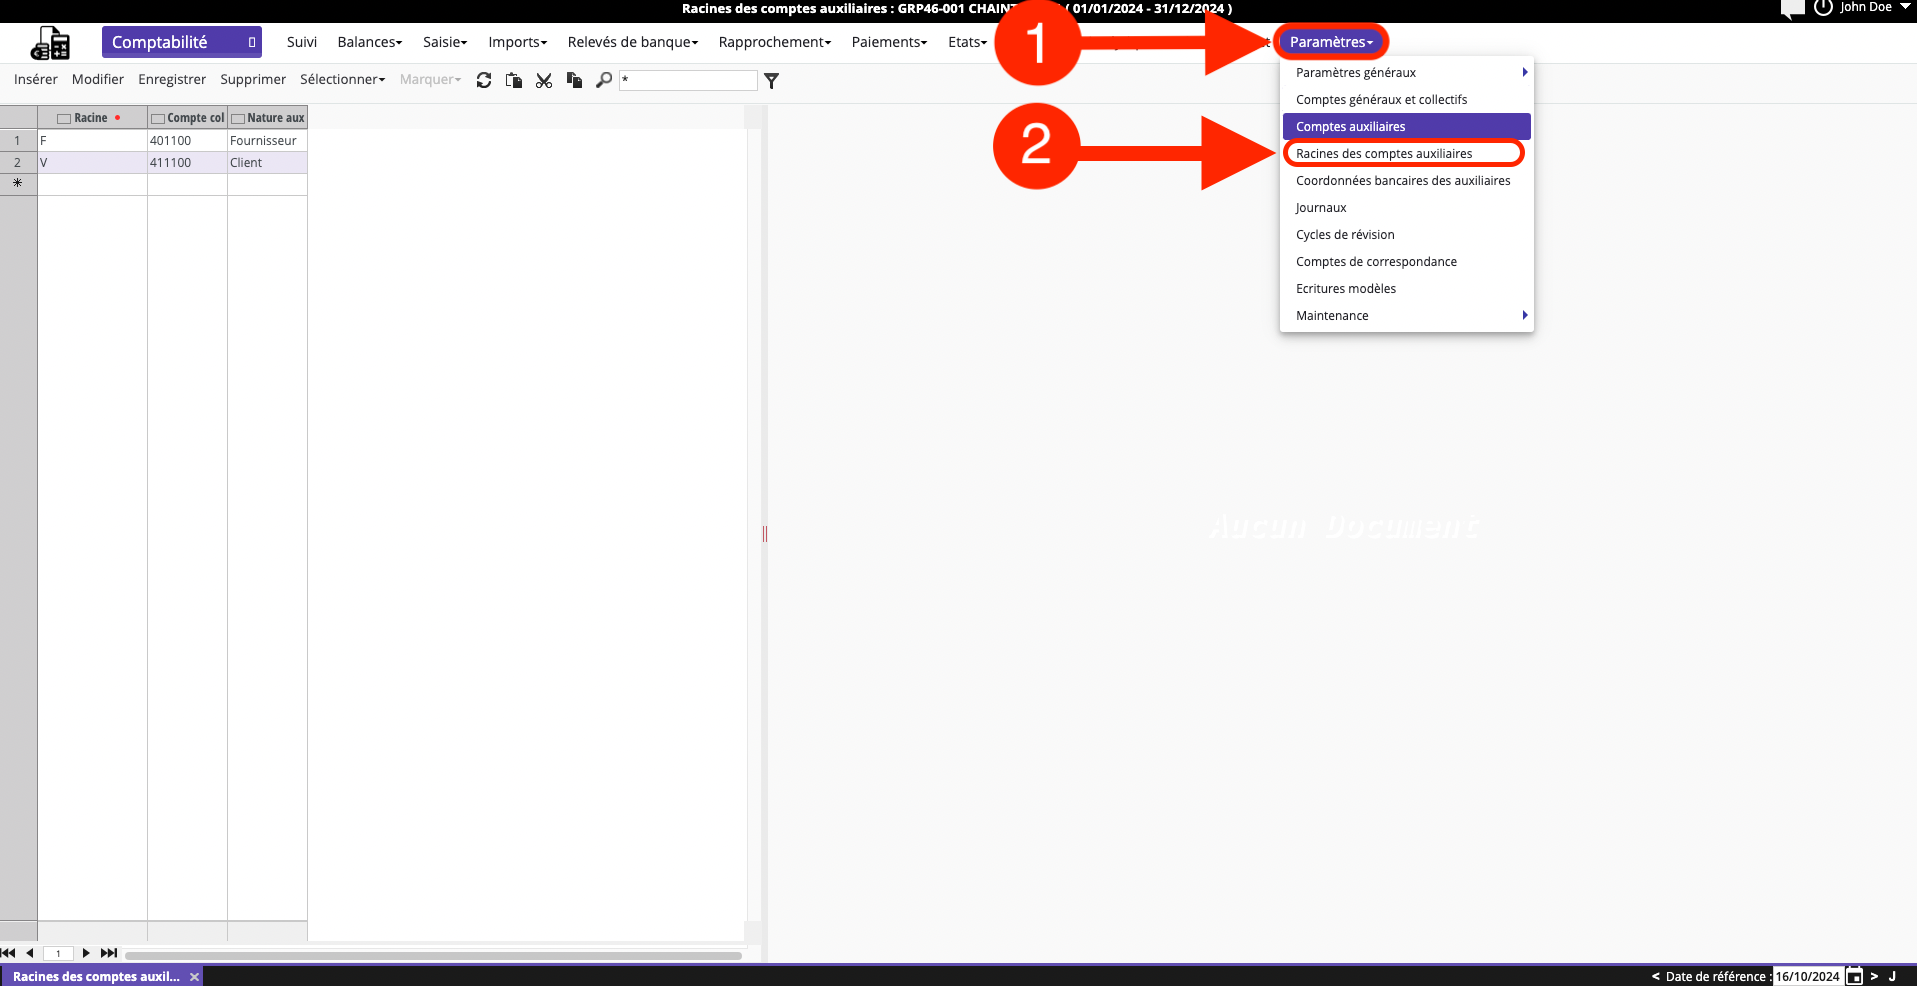1917x986 pixels.
Task: Click the toolbar search text field
Action: pos(688,80)
